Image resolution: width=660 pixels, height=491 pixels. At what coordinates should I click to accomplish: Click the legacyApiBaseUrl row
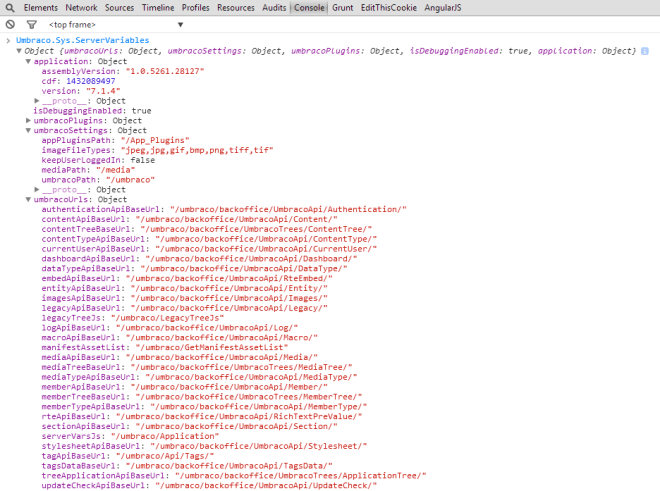184,308
